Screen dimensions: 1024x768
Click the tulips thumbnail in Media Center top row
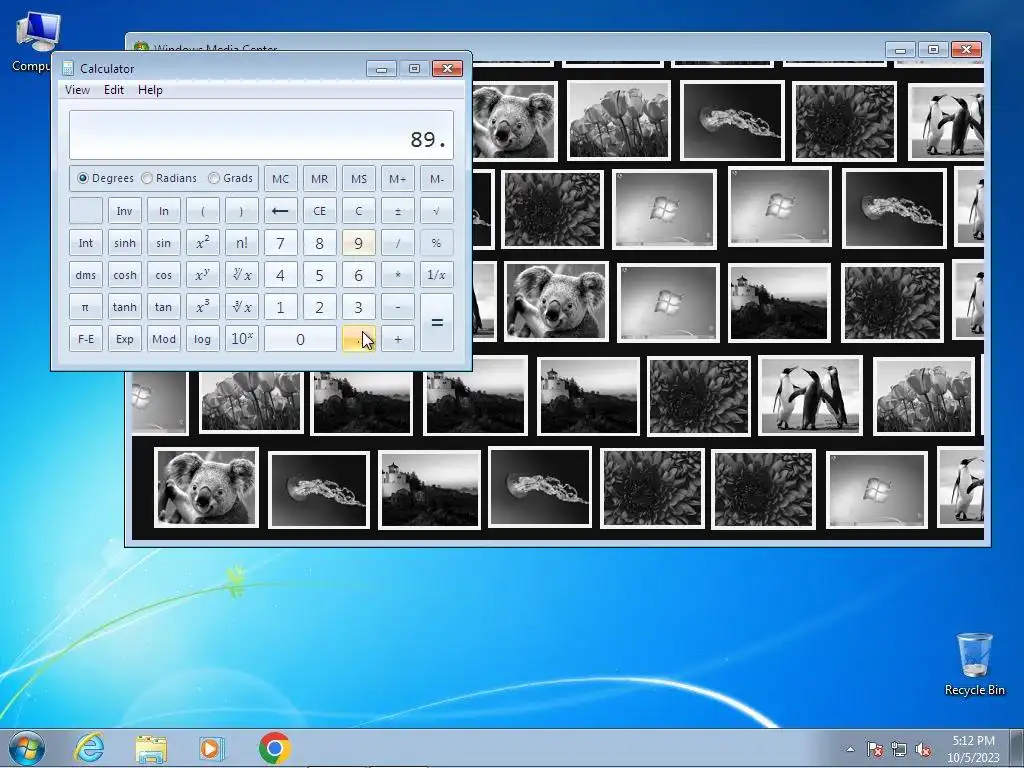click(x=618, y=121)
